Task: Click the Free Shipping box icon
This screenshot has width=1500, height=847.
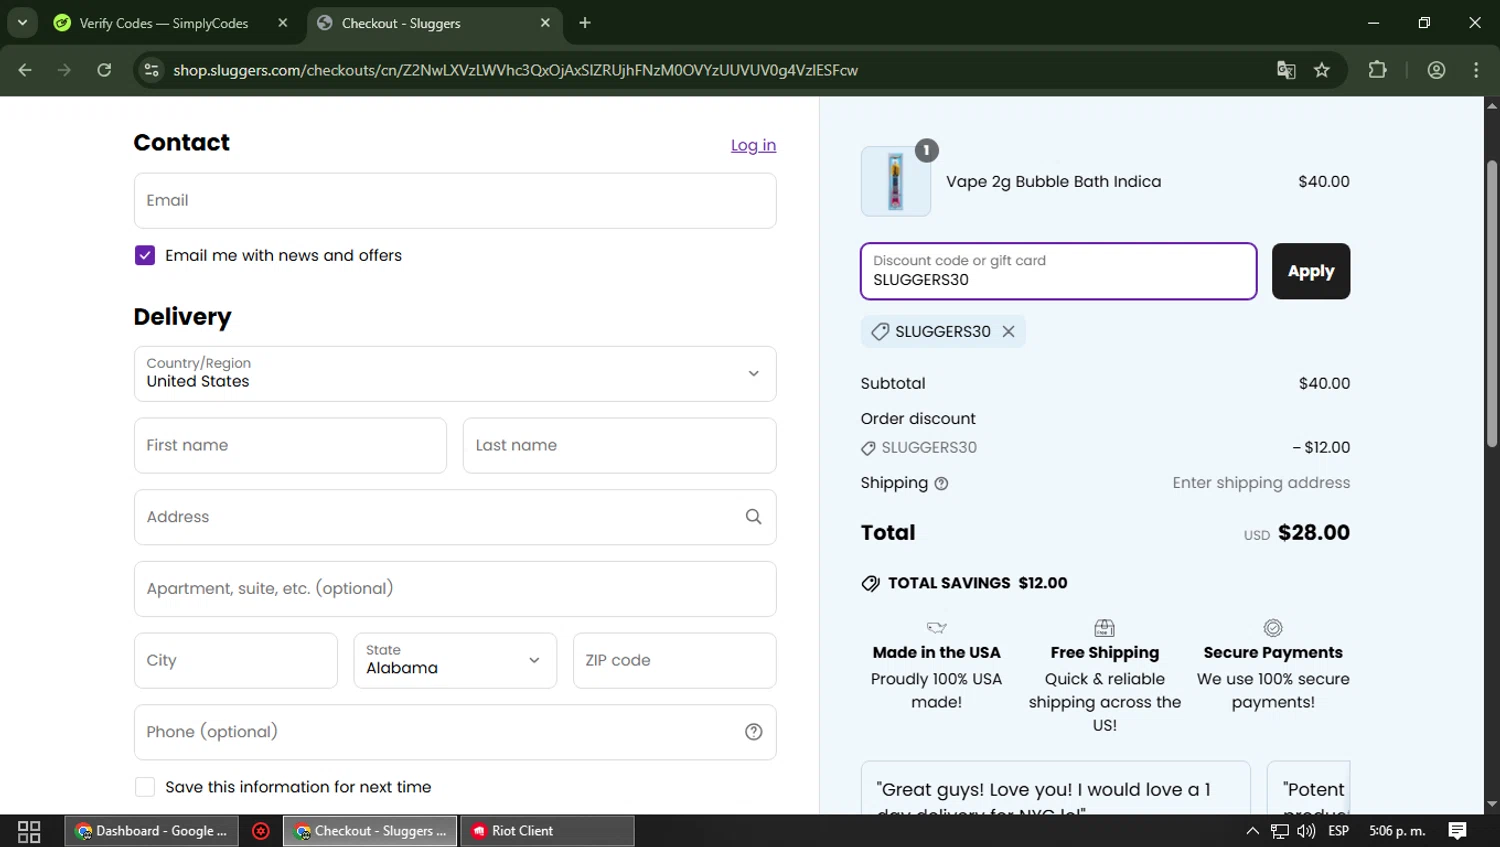Action: tap(1104, 628)
